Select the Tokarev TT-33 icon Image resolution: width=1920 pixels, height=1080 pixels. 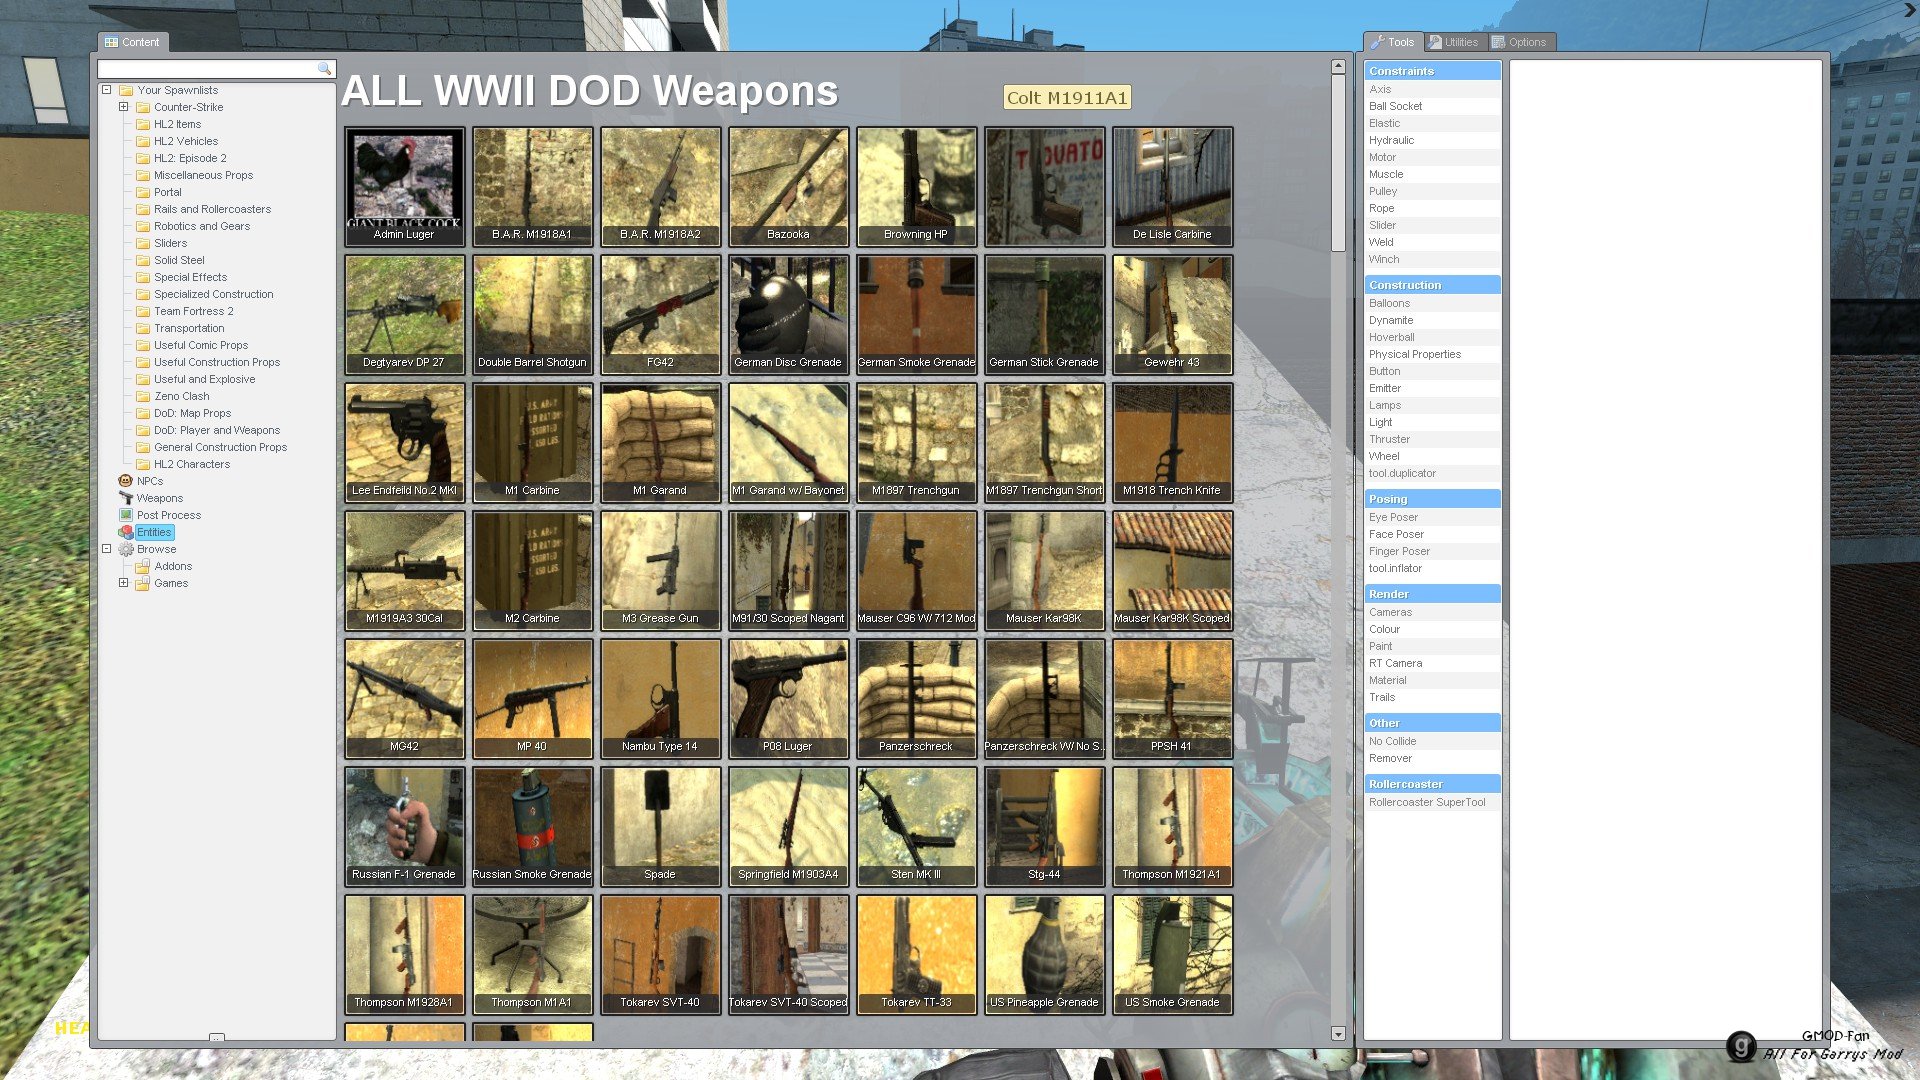click(916, 954)
